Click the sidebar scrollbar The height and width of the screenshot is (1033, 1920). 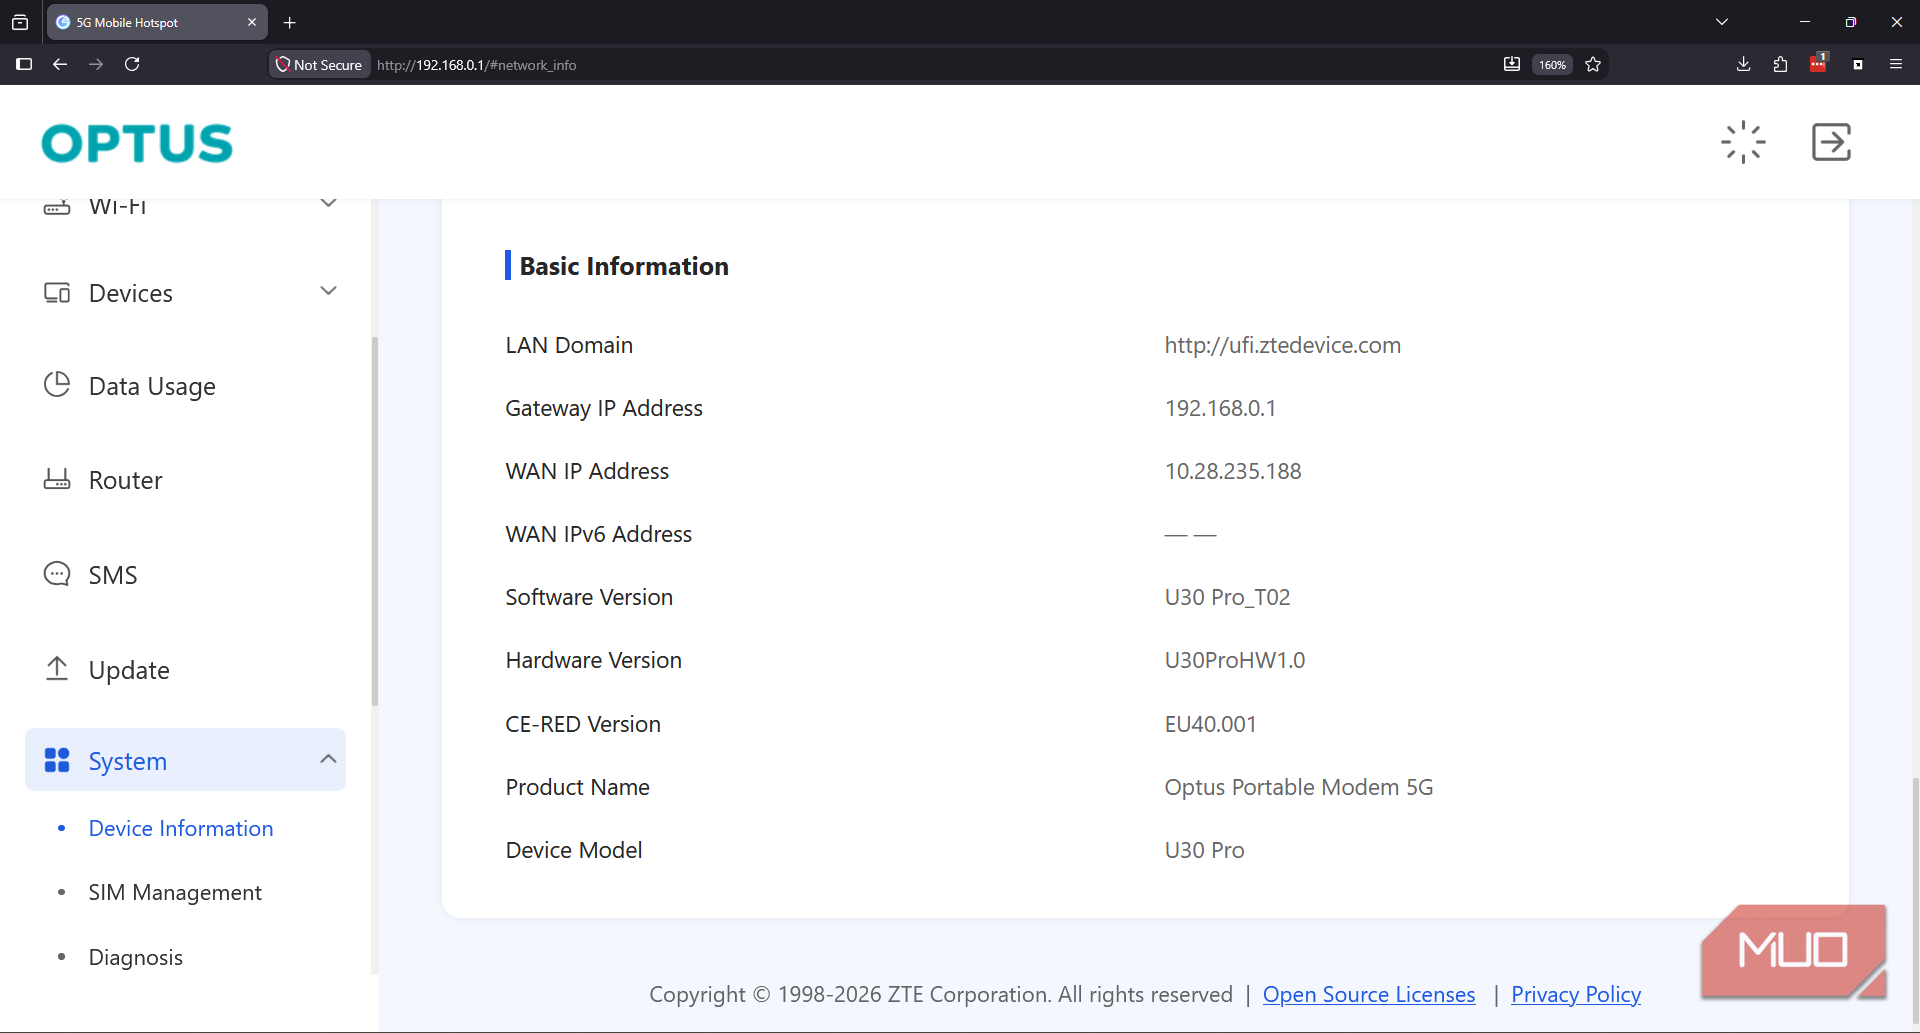point(375,520)
